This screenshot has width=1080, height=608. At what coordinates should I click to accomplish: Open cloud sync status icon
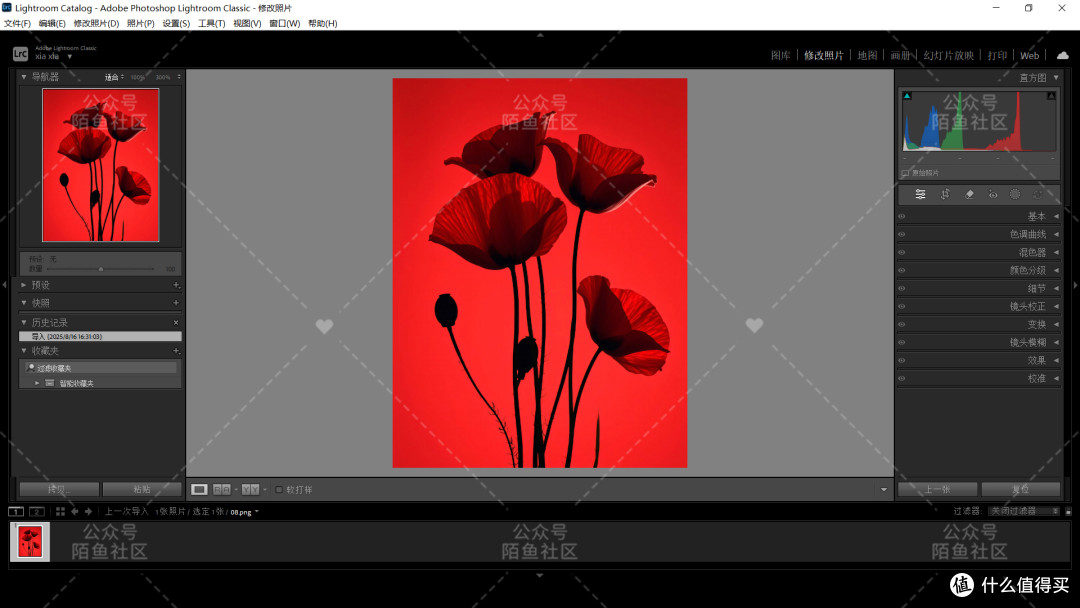pos(1063,55)
